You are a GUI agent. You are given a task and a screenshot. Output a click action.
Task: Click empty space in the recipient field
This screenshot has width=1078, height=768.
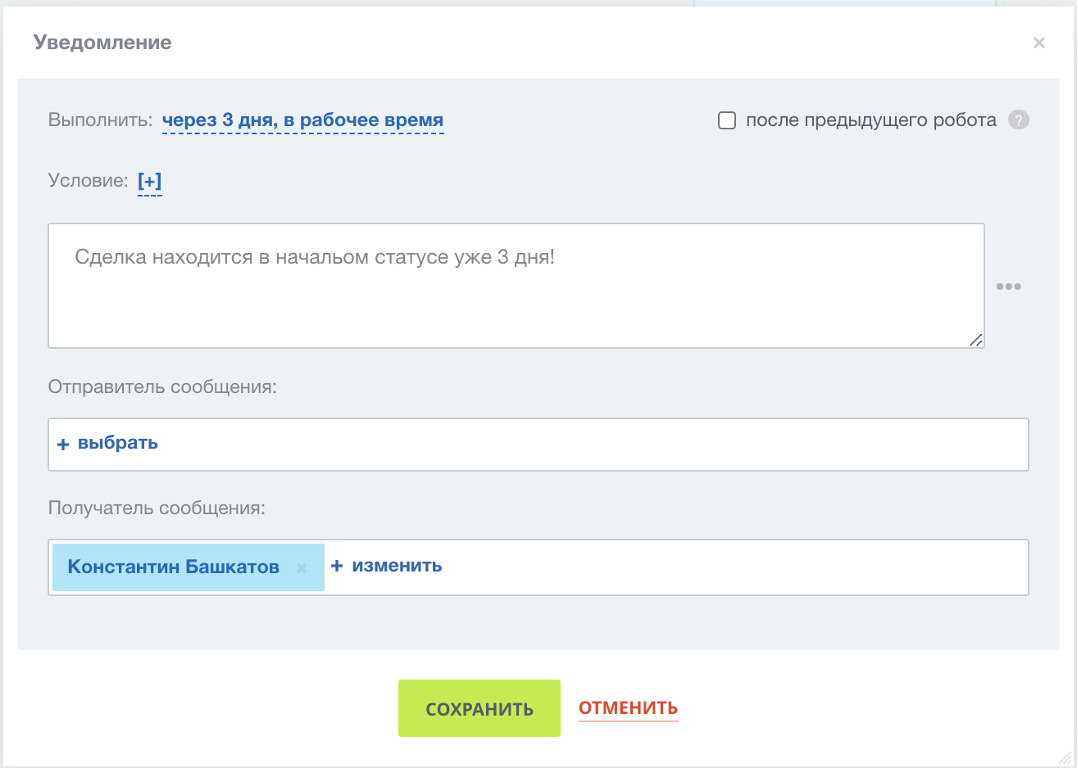[x=730, y=568]
